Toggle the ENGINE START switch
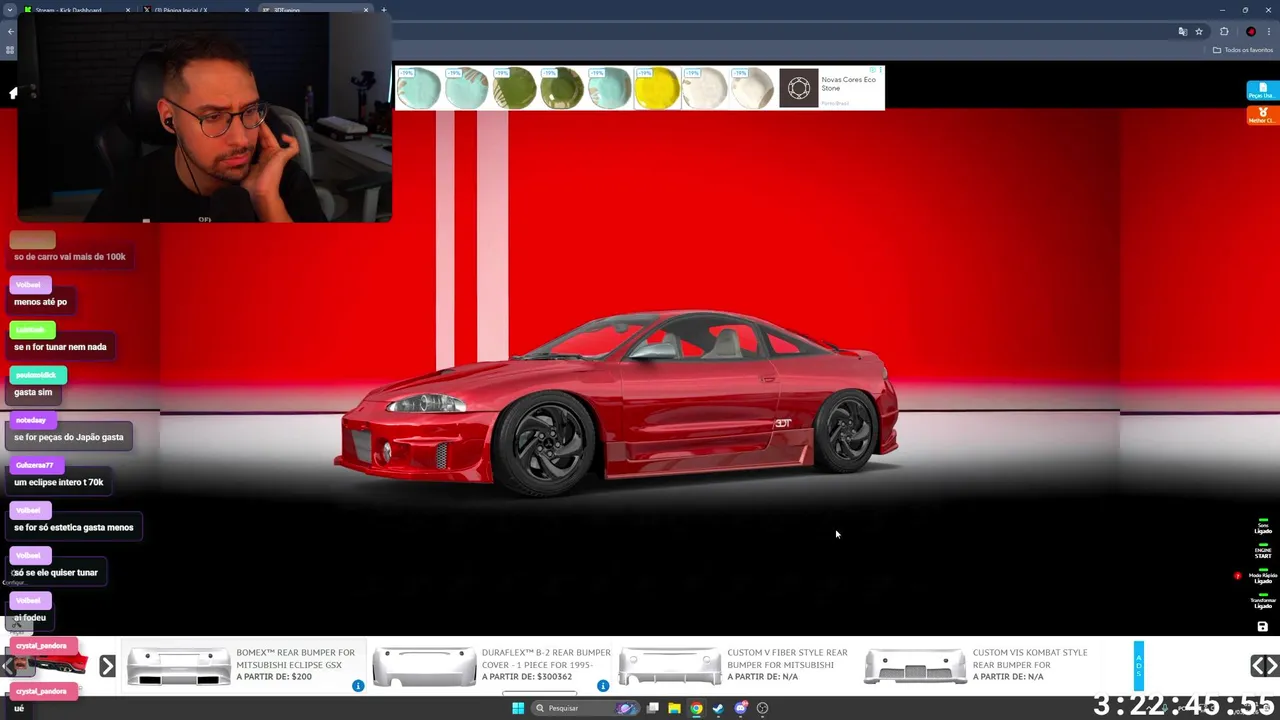This screenshot has height=720, width=1280. (x=1263, y=551)
